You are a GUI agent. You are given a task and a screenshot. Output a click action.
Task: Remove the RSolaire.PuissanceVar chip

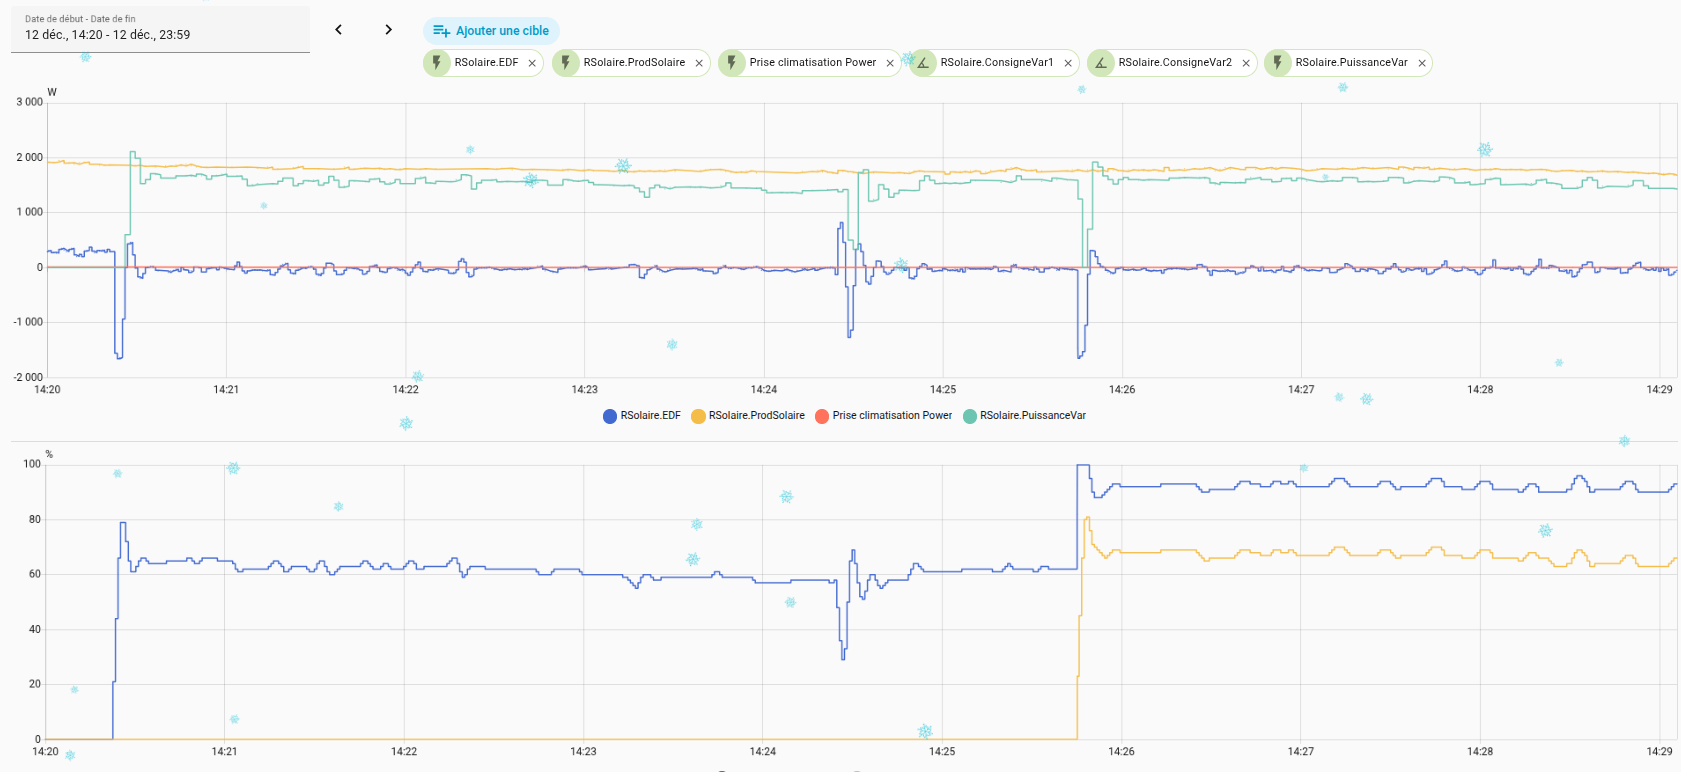[x=1422, y=63]
